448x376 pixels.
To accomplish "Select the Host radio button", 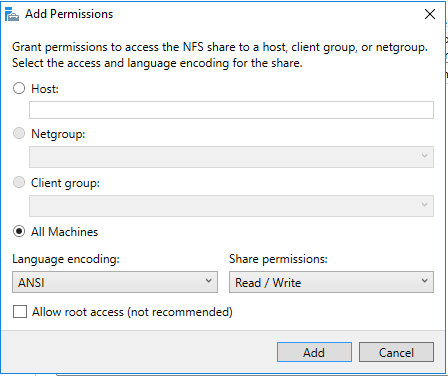I will click(x=19, y=89).
